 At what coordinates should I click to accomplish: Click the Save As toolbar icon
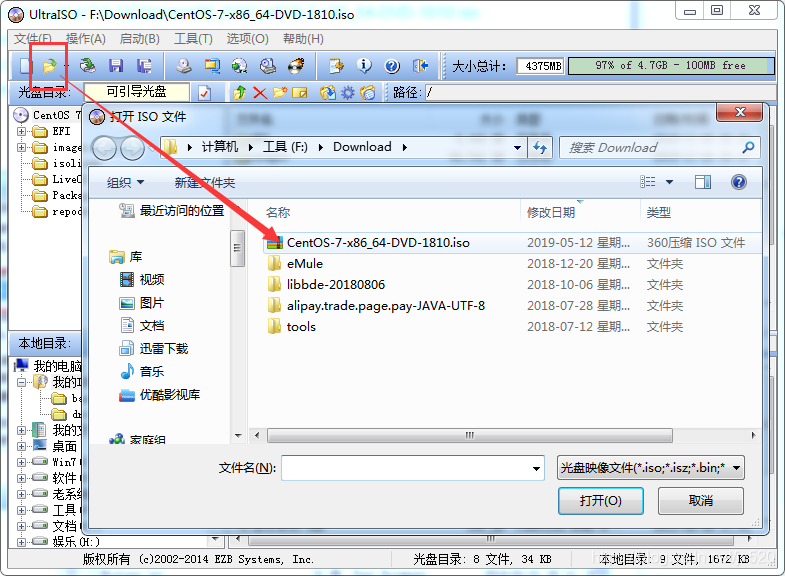tap(144, 66)
